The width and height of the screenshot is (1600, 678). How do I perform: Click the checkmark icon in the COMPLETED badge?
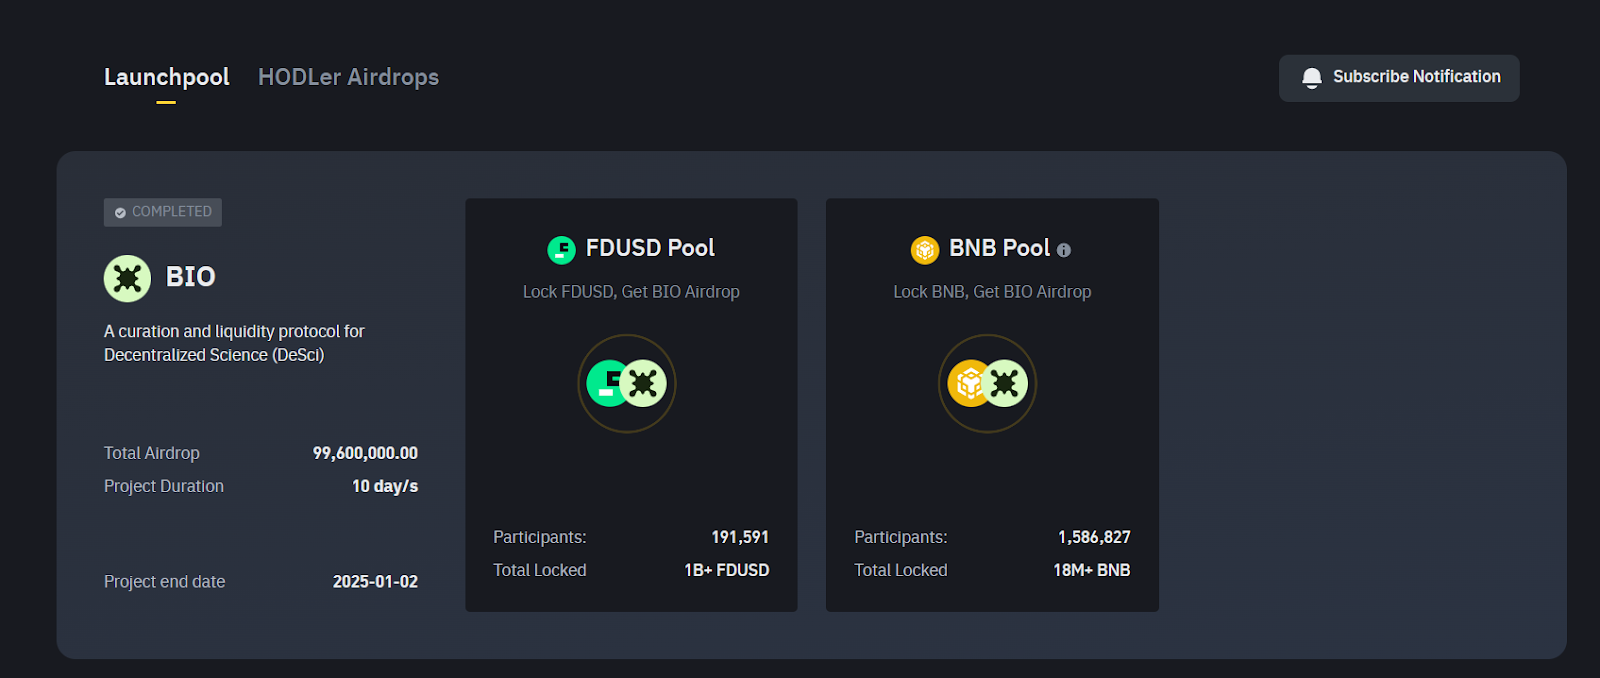coord(119,212)
